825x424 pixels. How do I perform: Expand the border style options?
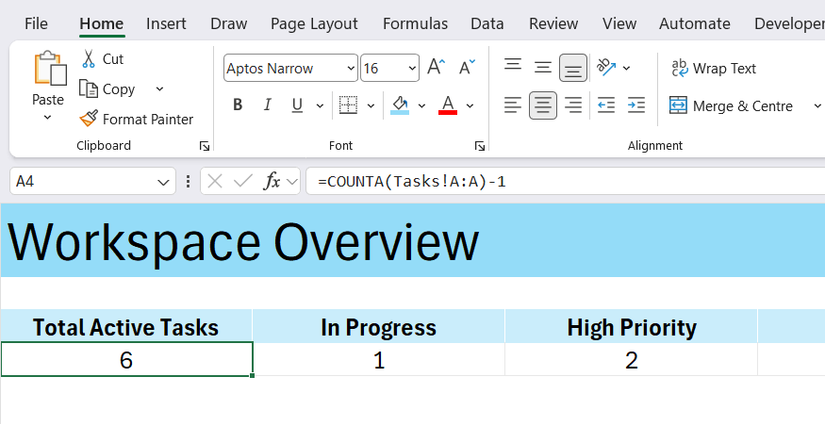370,106
